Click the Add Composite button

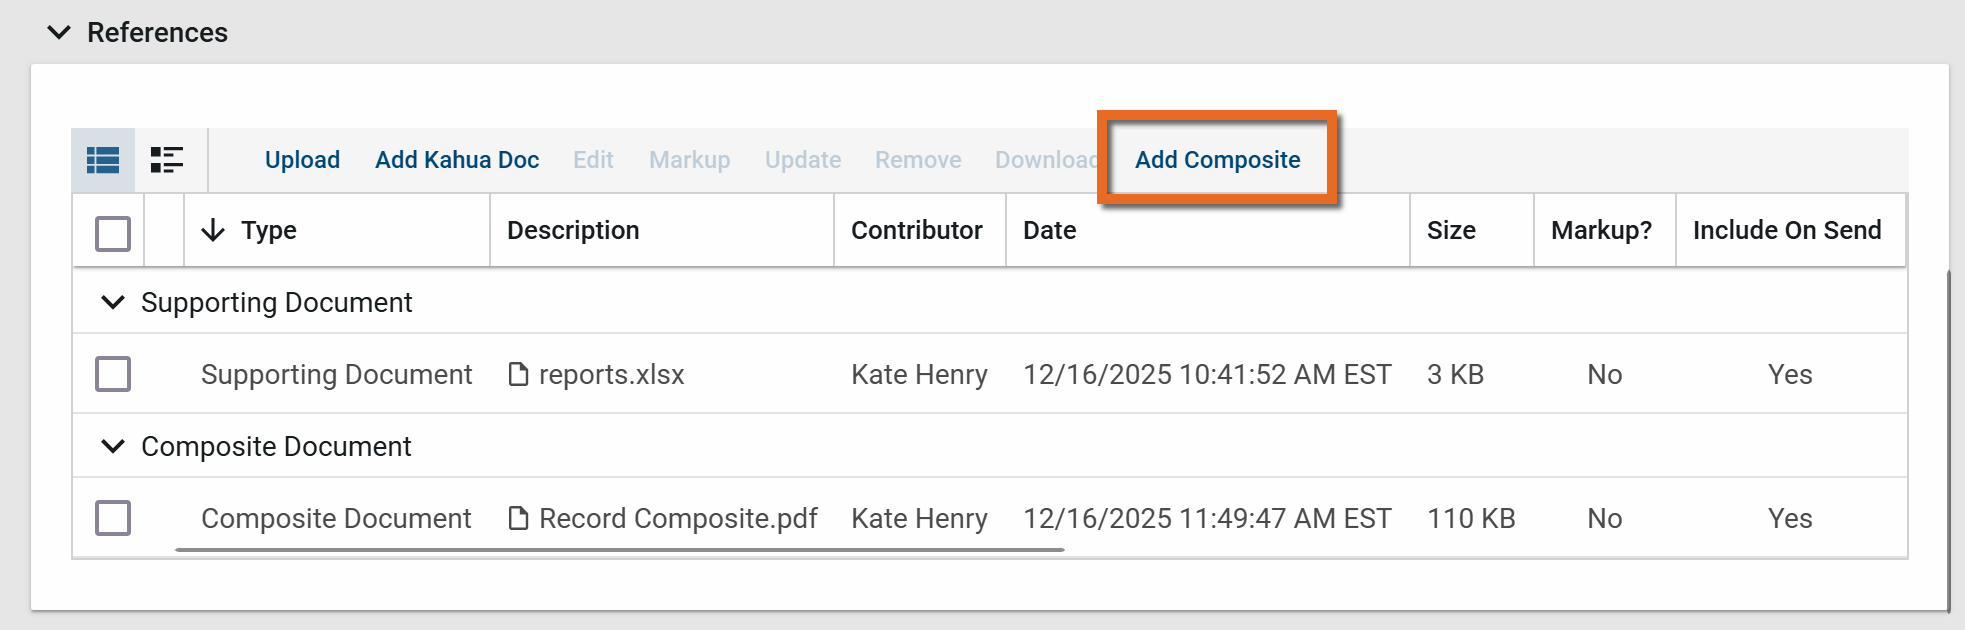tap(1217, 160)
